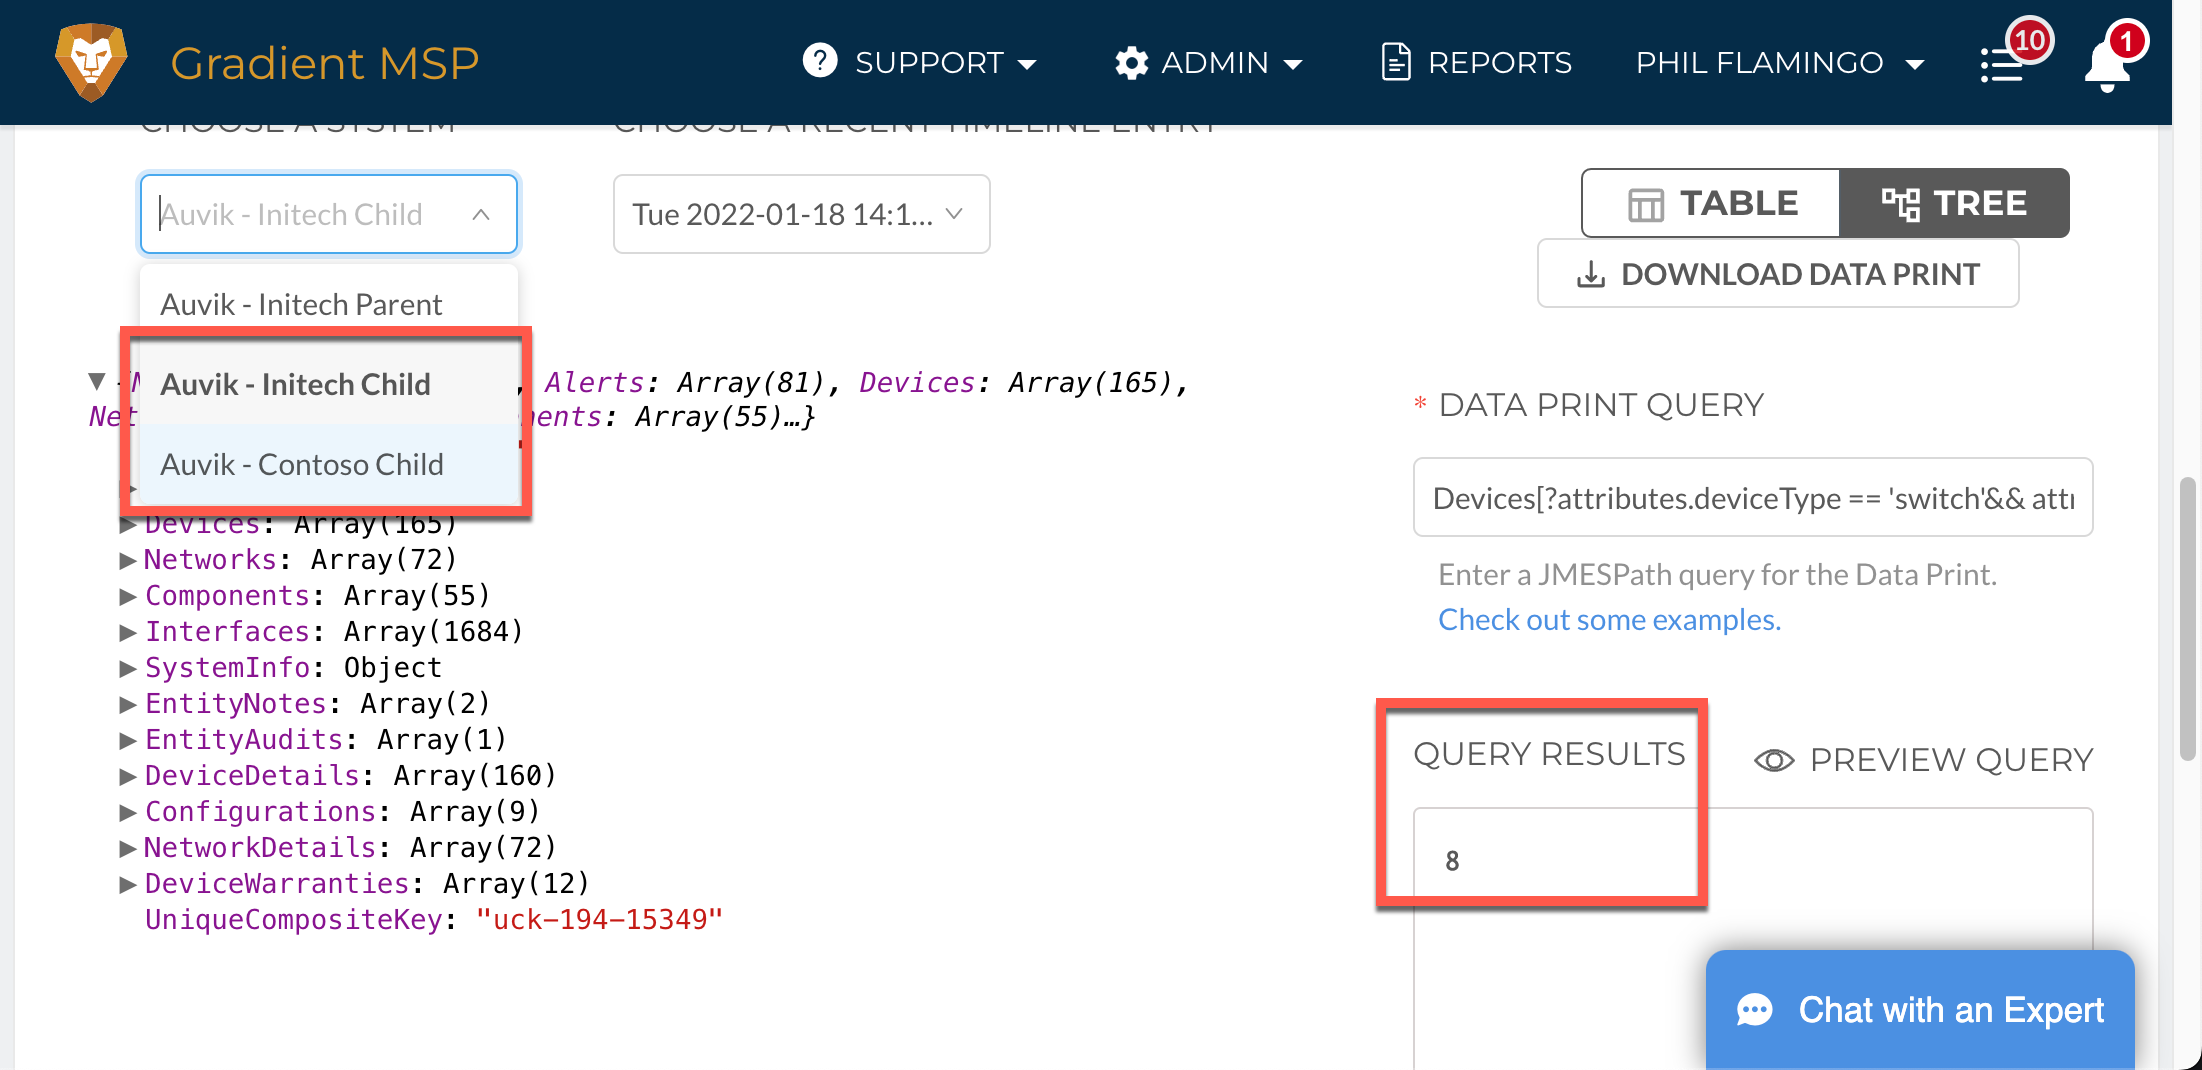
Task: Expand the EntityAudits array node
Action: [x=128, y=740]
